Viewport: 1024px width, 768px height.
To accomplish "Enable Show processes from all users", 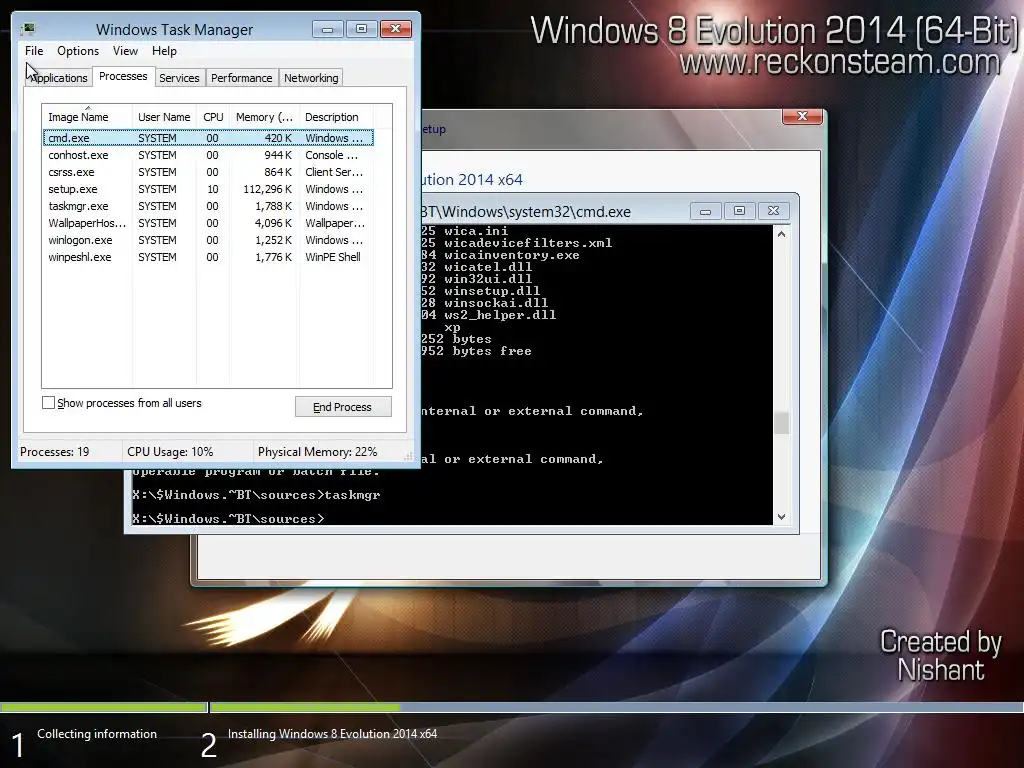I will pos(48,402).
